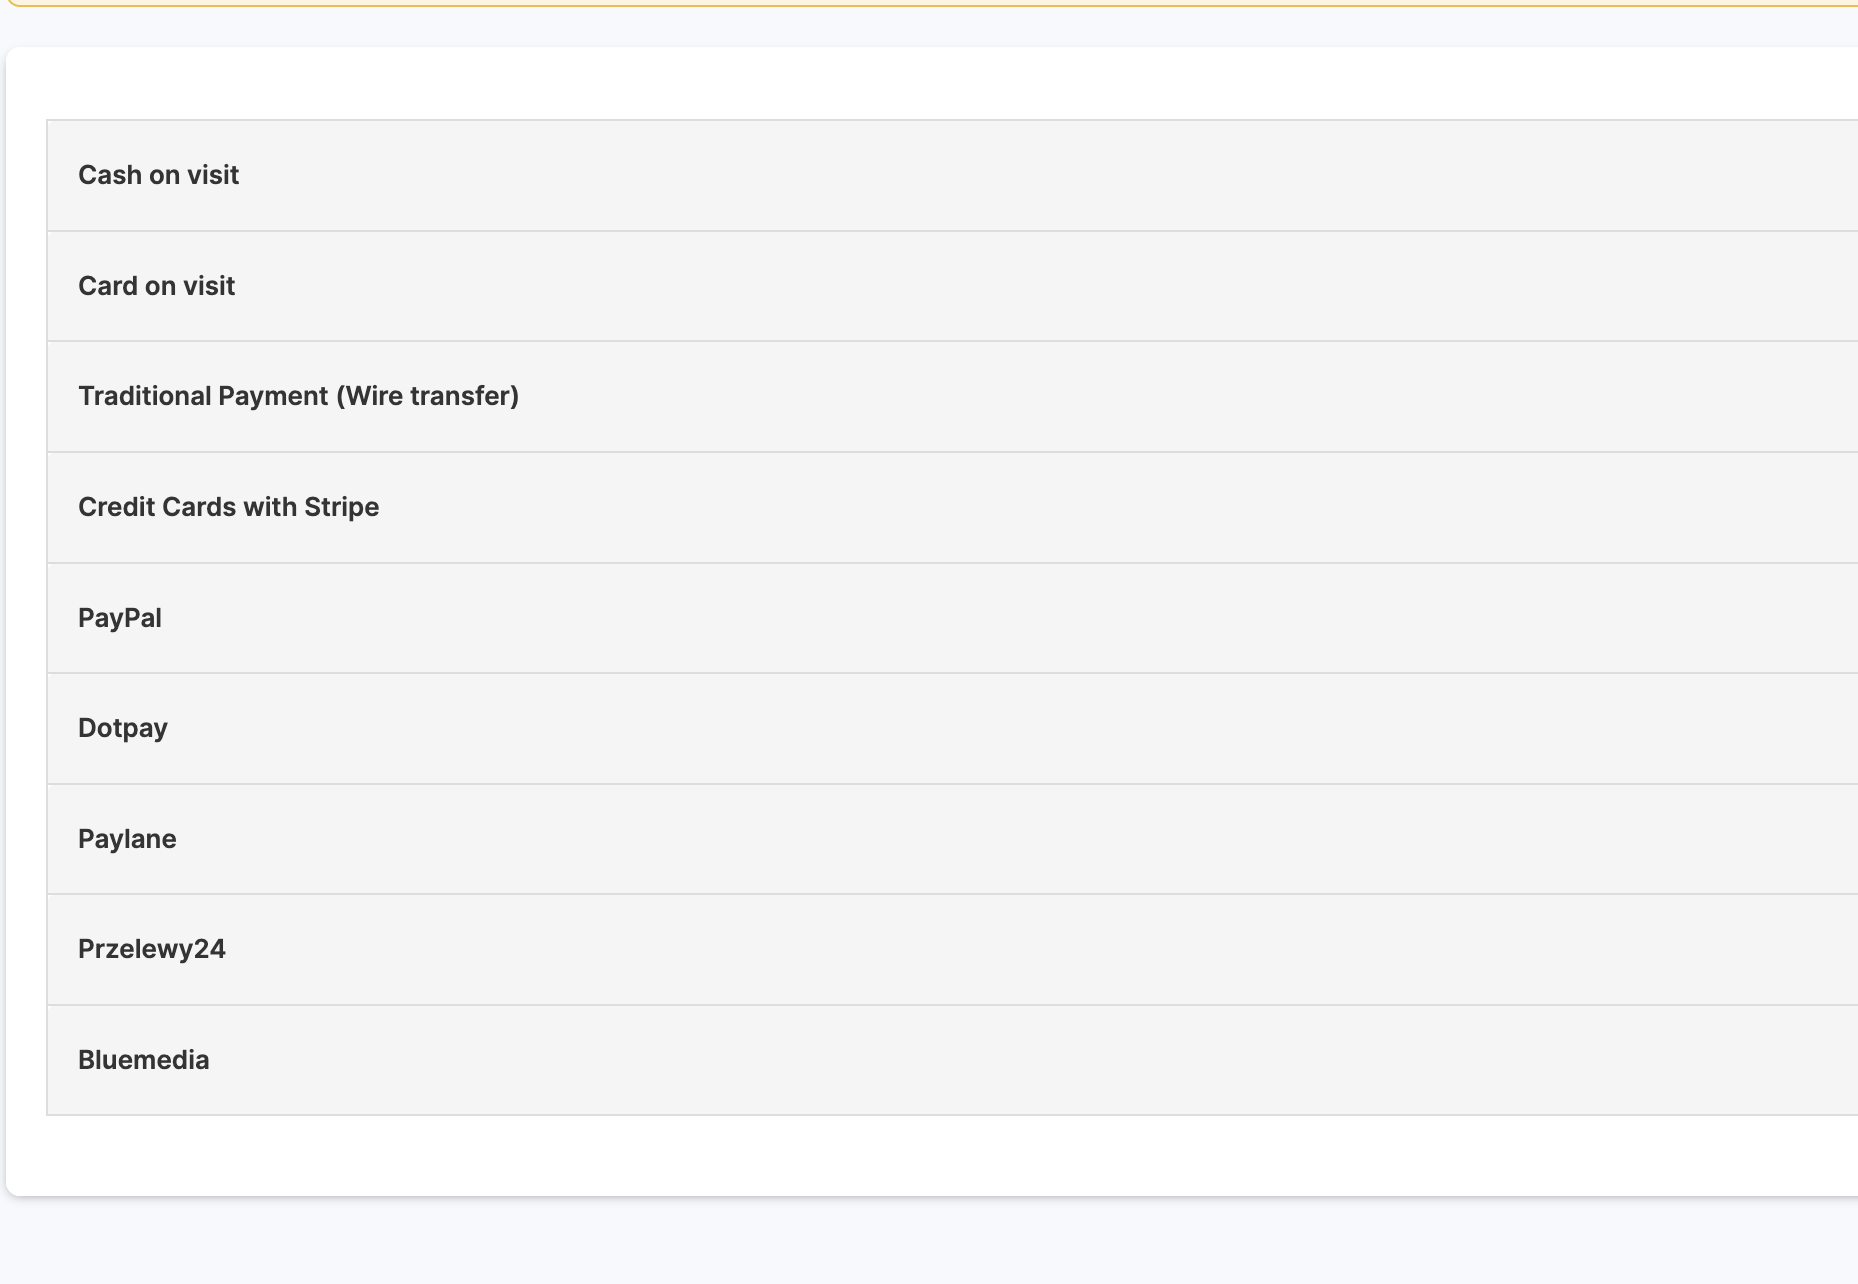Expand the Przelewy24 payment section
The height and width of the screenshot is (1284, 1858).
pos(950,950)
